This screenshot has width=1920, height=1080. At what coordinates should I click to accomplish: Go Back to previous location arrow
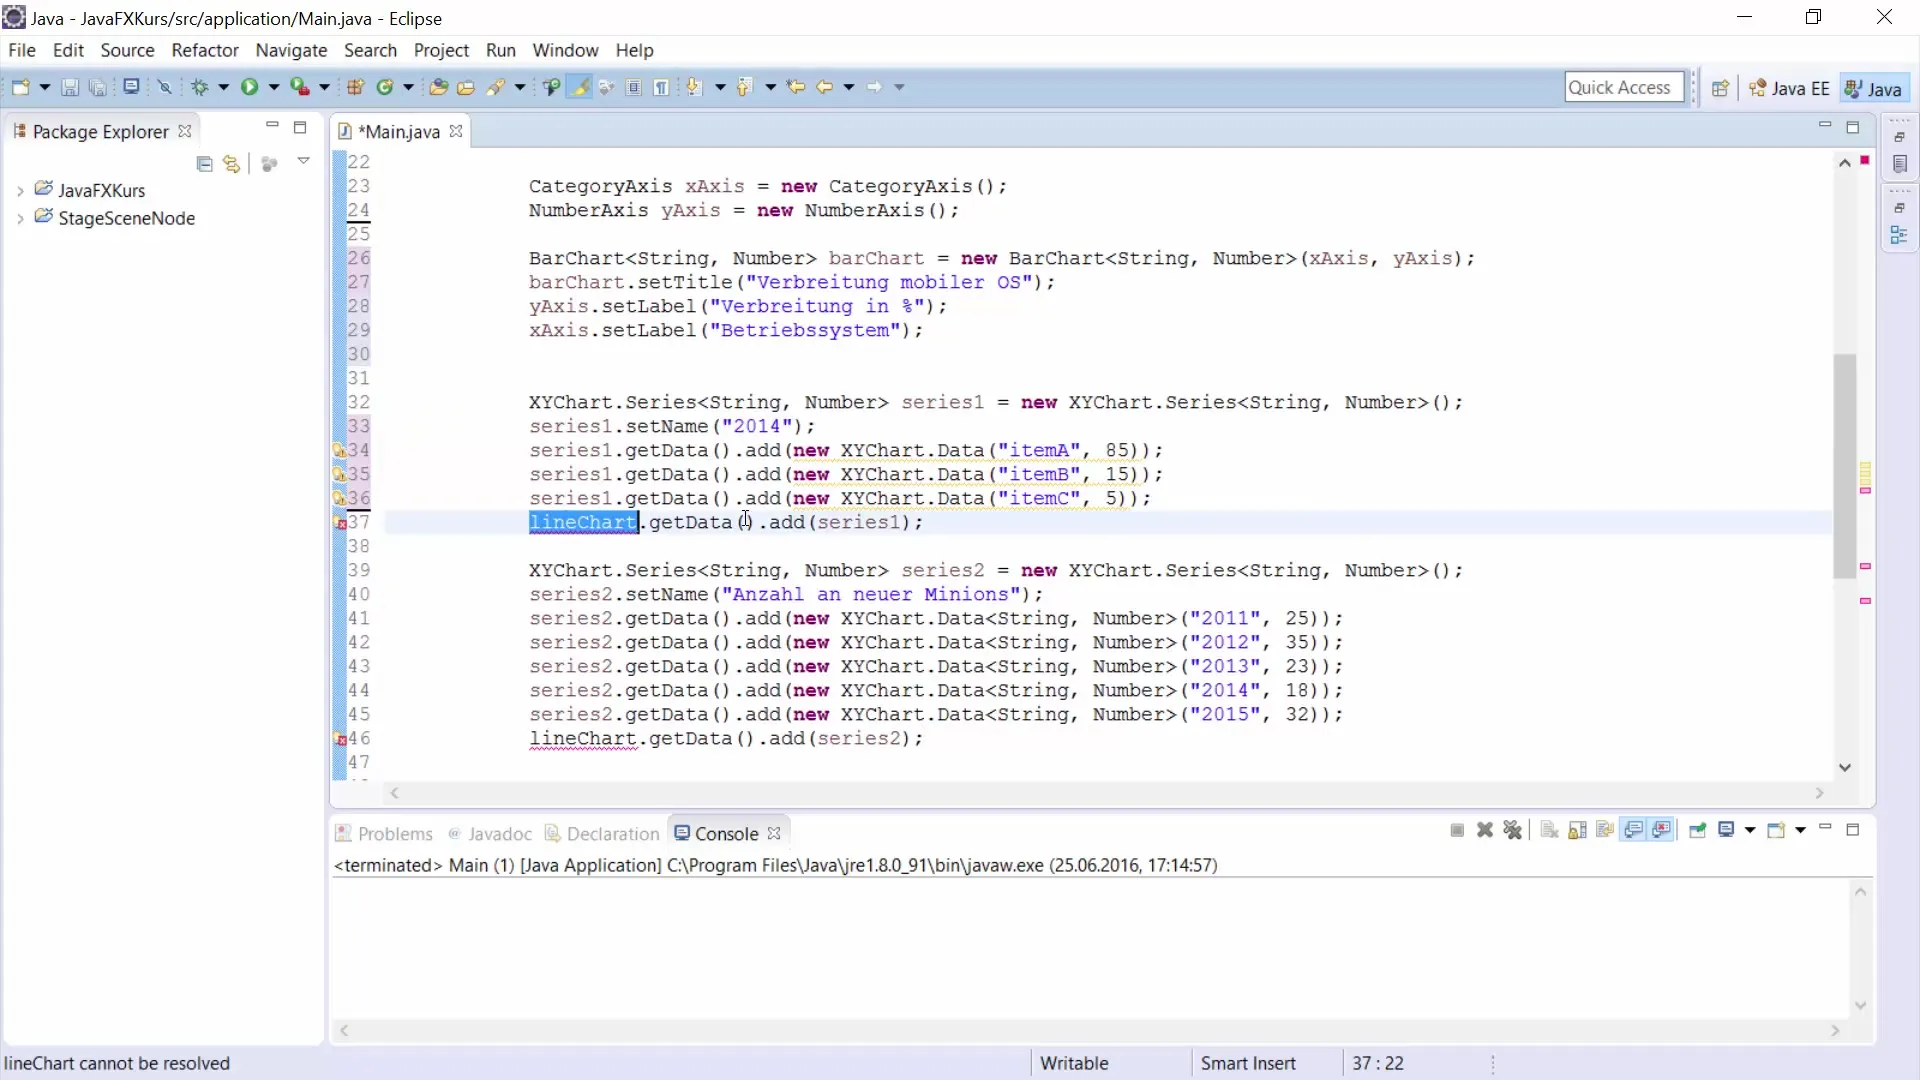click(x=825, y=87)
